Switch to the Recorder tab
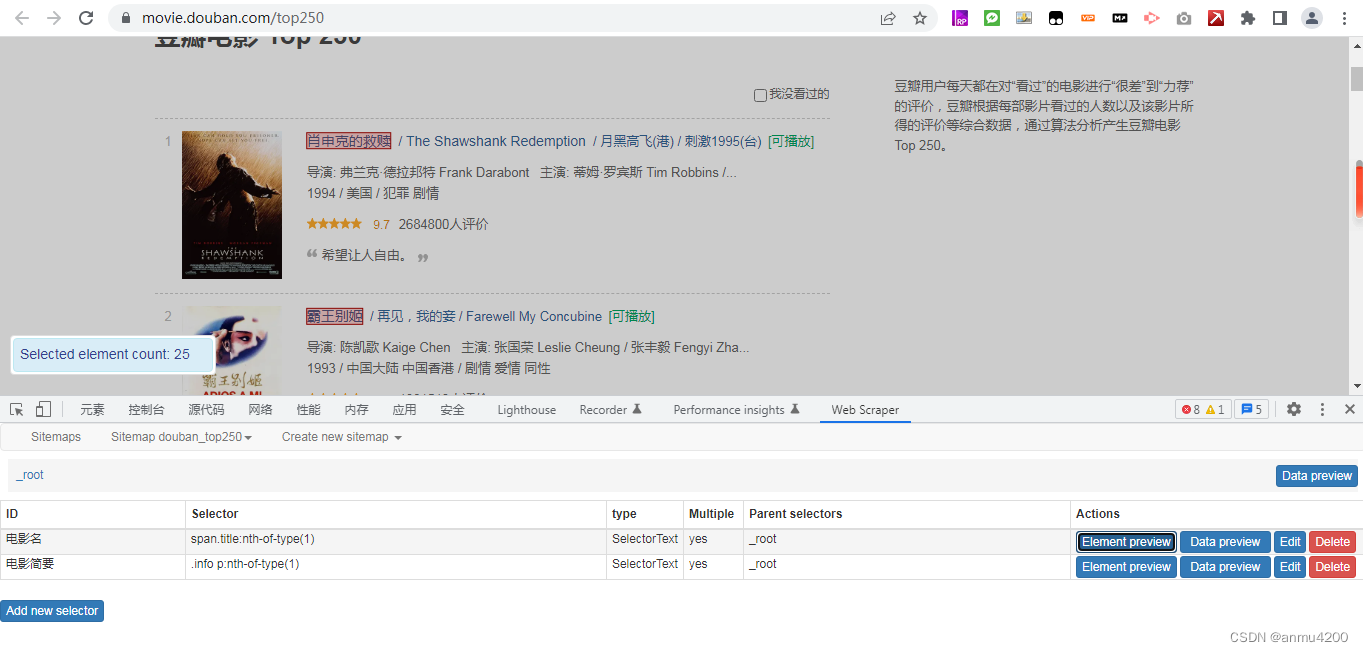The image size is (1363, 652). [610, 410]
